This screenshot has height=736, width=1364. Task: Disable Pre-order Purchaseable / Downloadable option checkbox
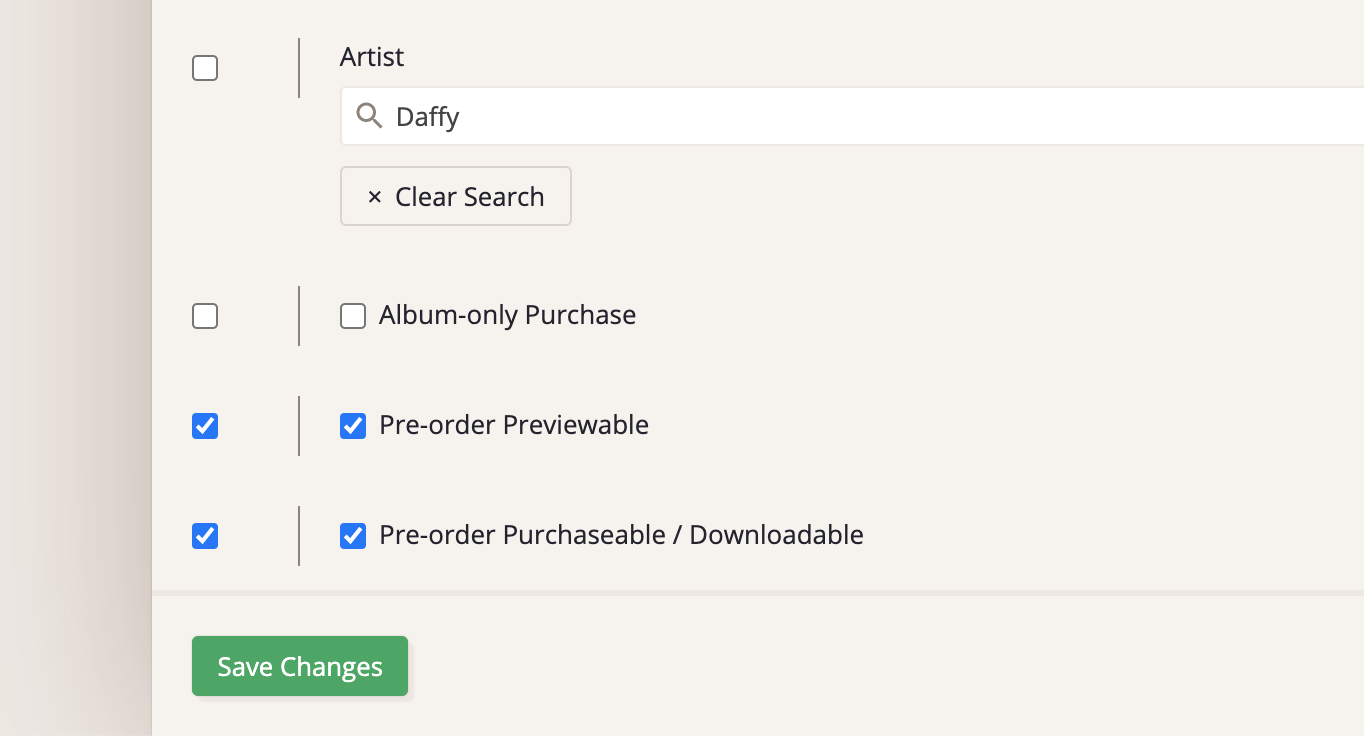coord(353,536)
